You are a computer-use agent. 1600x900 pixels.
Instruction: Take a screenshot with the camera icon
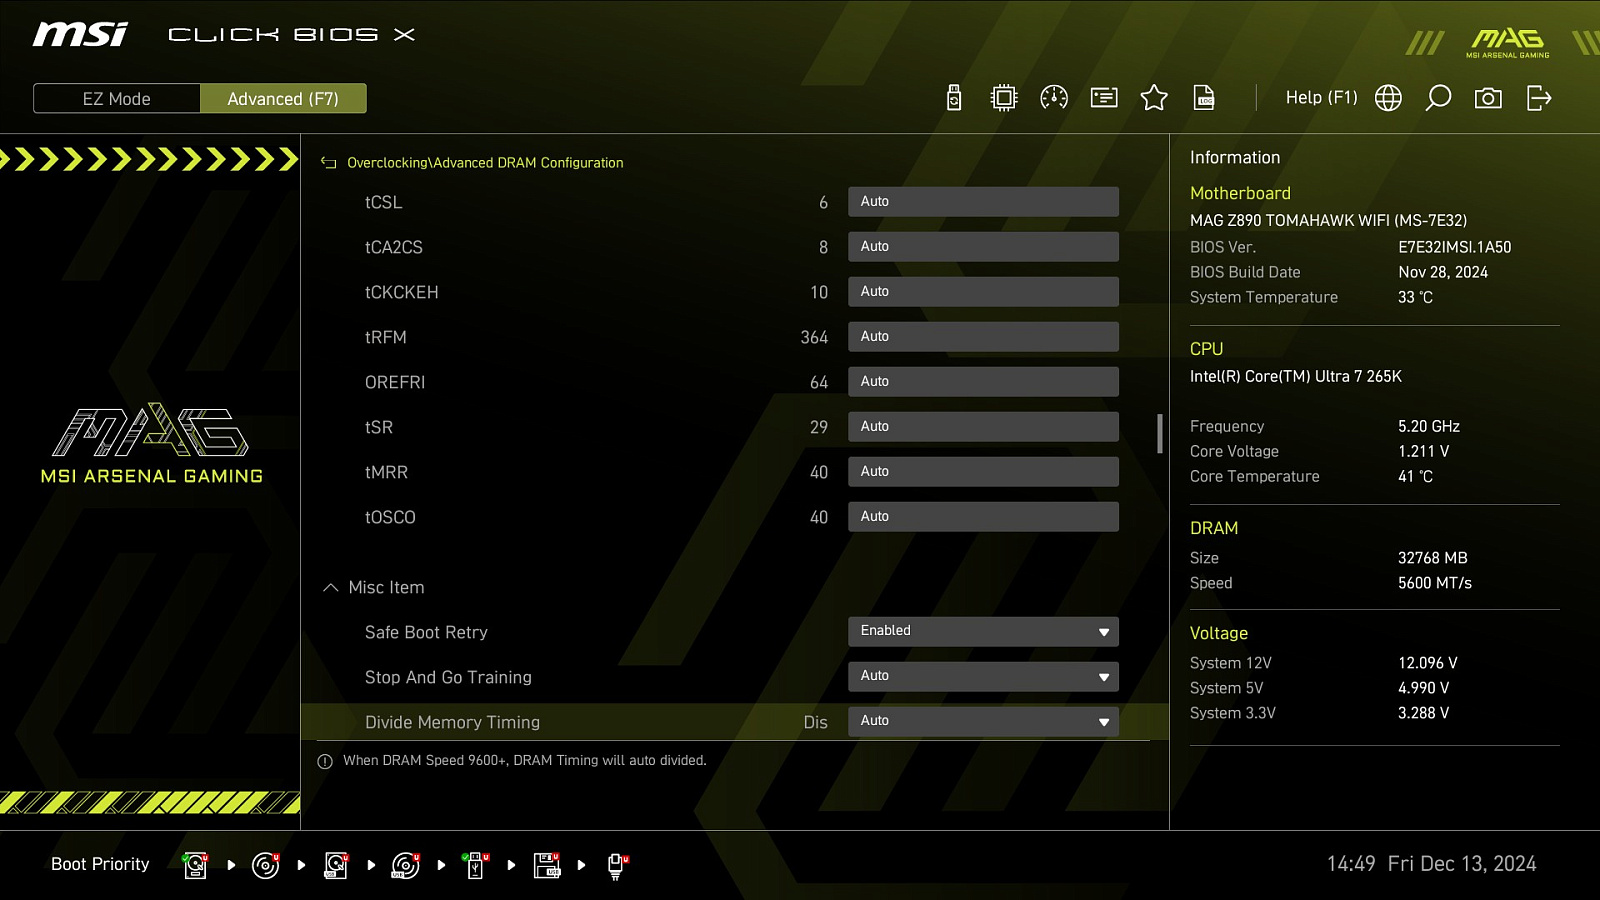[x=1488, y=98]
